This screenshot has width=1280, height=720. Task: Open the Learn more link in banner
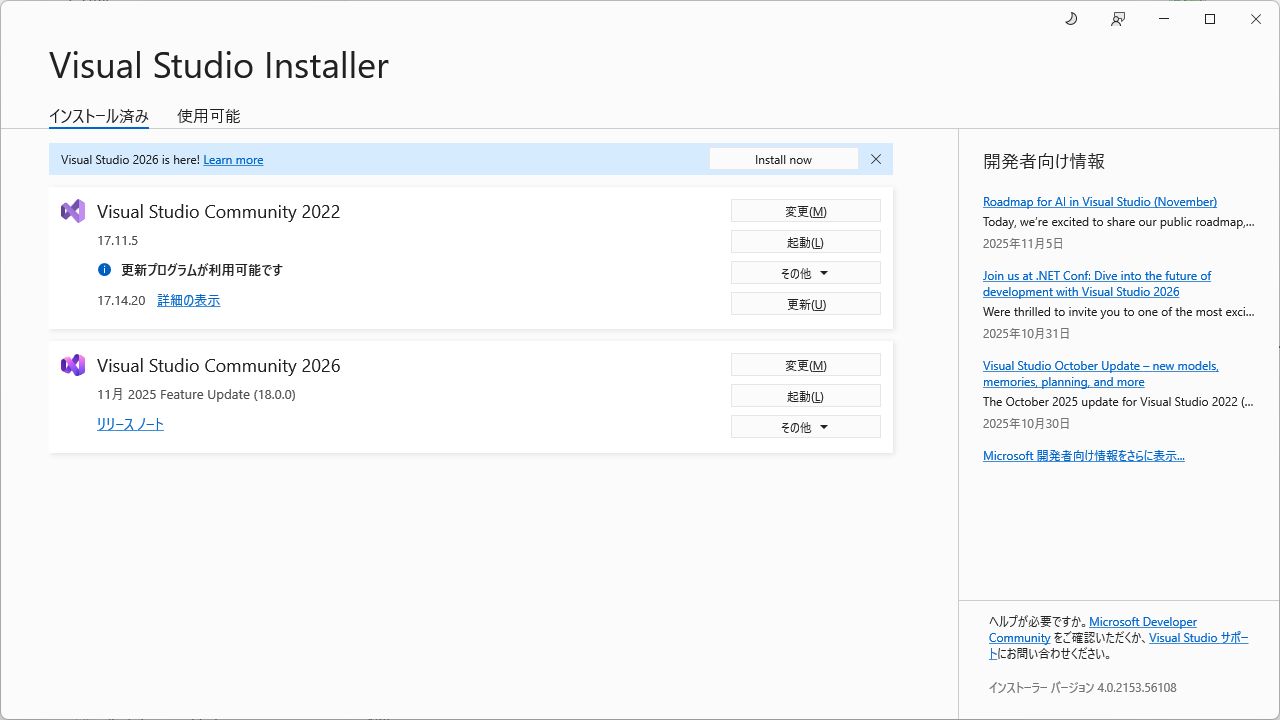click(x=233, y=160)
